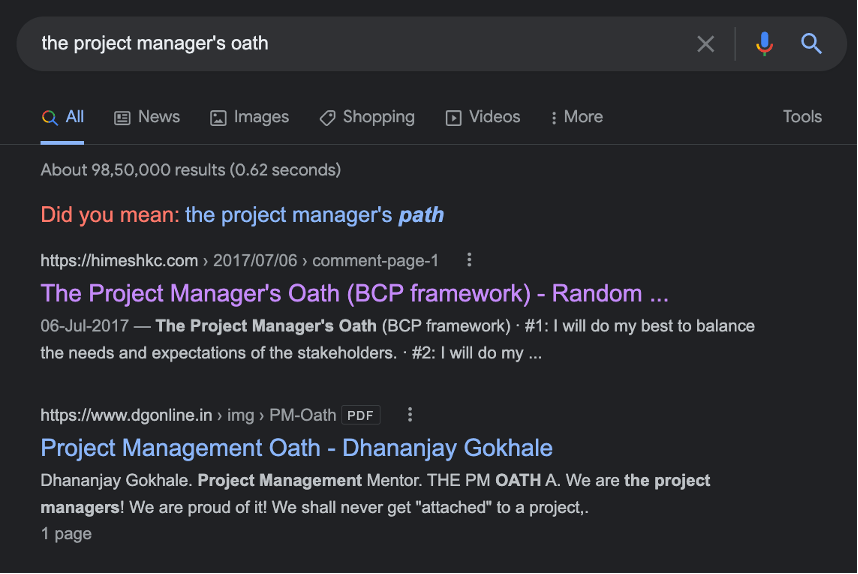
Task: Follow the suggested "the project manager's path" link
Action: pos(314,215)
